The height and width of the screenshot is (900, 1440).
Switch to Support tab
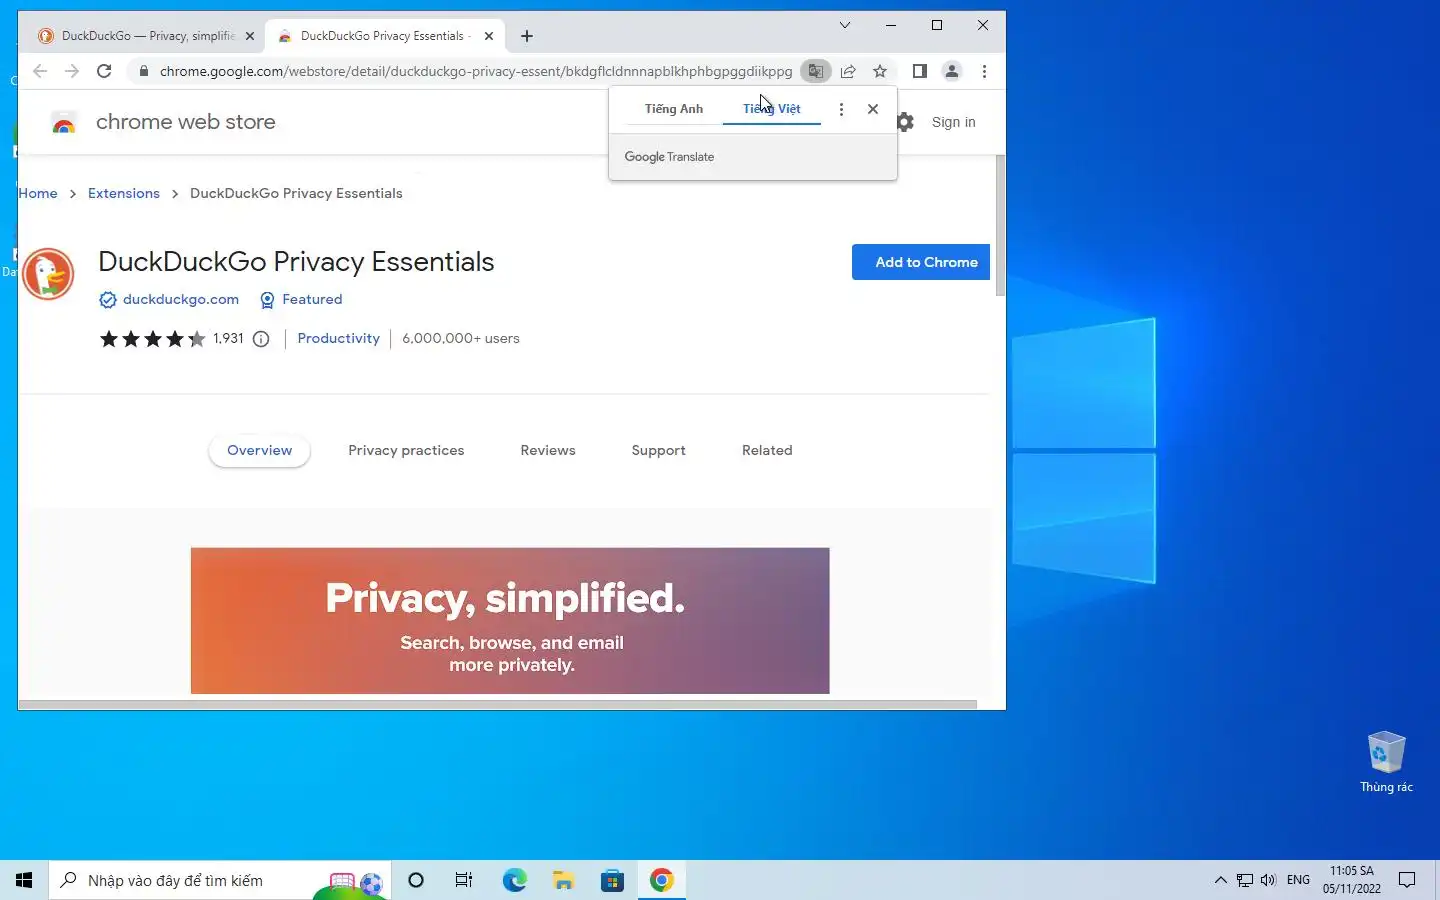pos(658,450)
